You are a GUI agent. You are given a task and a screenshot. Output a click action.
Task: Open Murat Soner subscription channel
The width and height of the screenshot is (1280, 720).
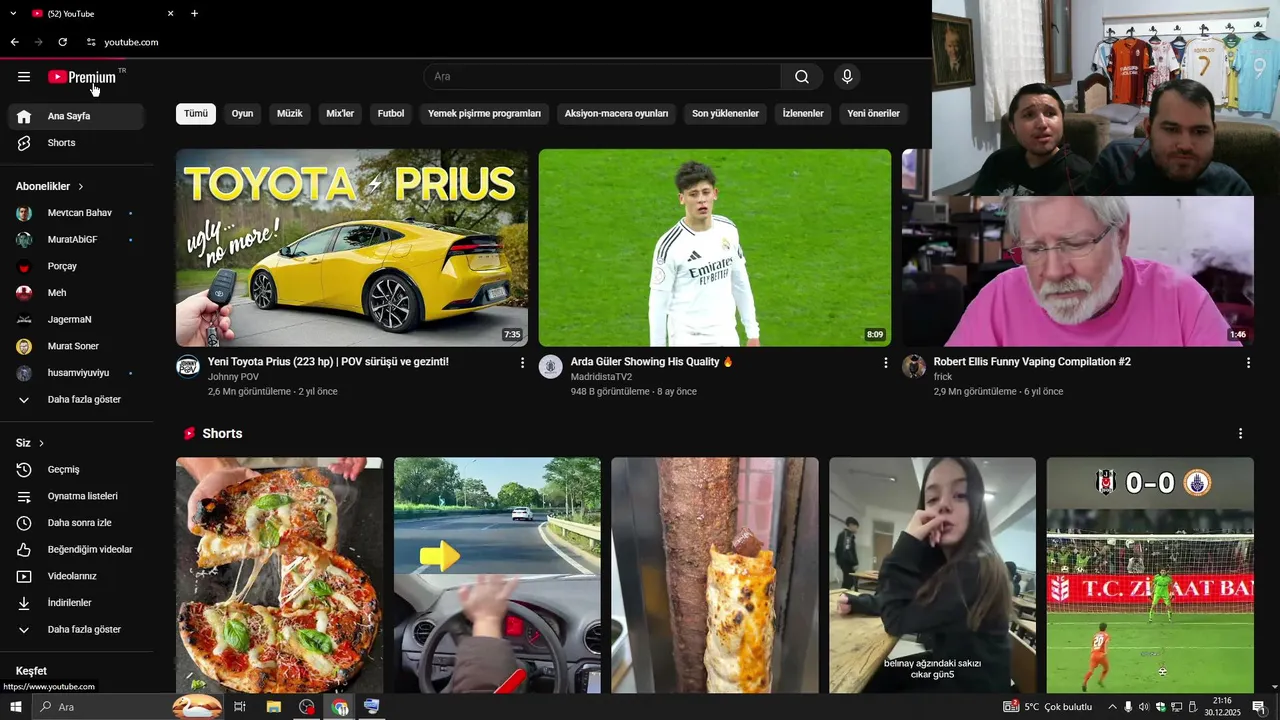coord(76,346)
